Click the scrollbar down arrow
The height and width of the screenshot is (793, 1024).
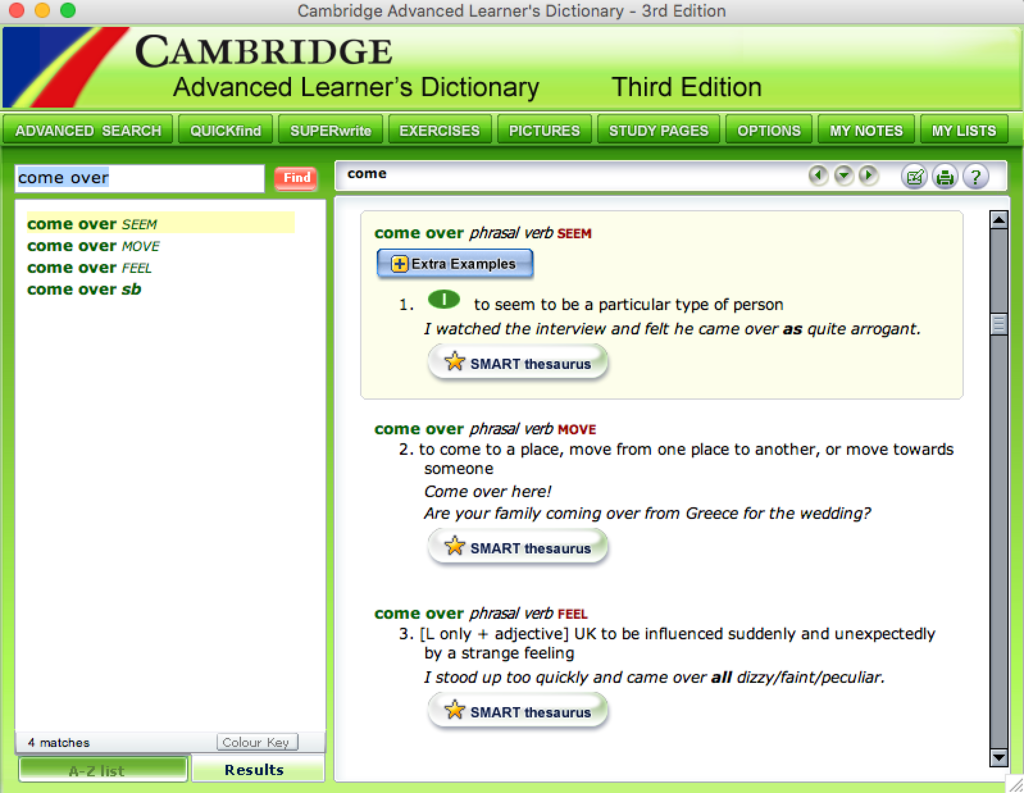click(x=997, y=757)
